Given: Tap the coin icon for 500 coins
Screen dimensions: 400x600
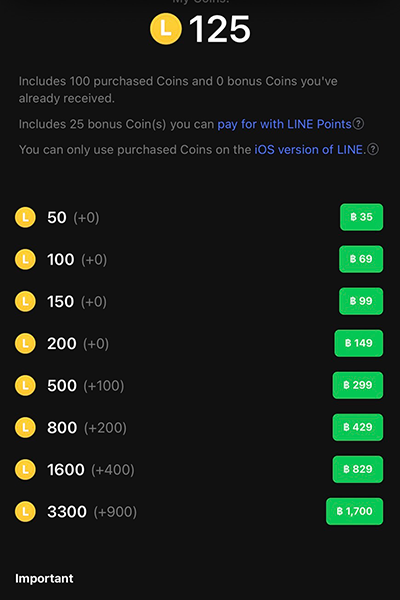Looking at the screenshot, I should (25, 385).
